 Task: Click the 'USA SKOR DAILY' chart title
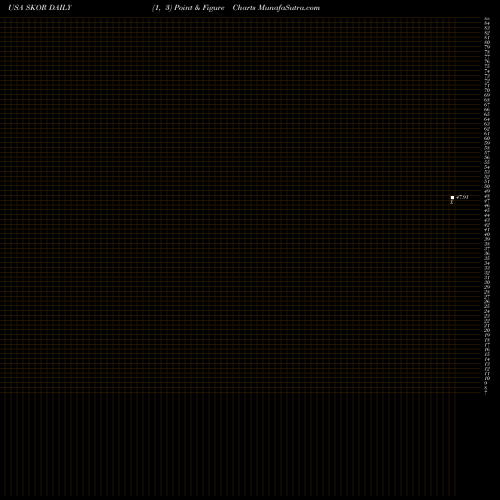tap(40, 8)
